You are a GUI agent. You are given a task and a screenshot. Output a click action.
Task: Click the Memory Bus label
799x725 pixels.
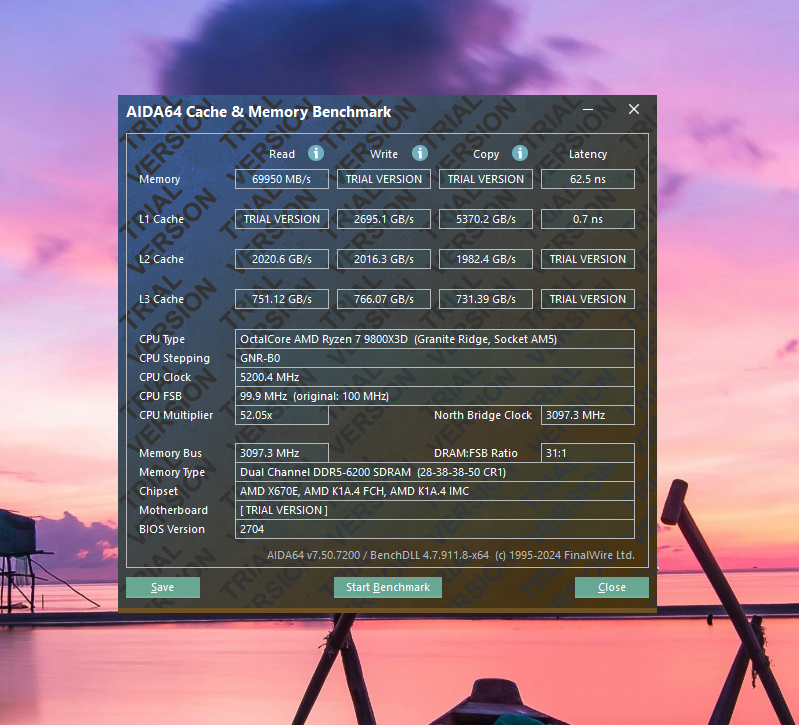170,453
